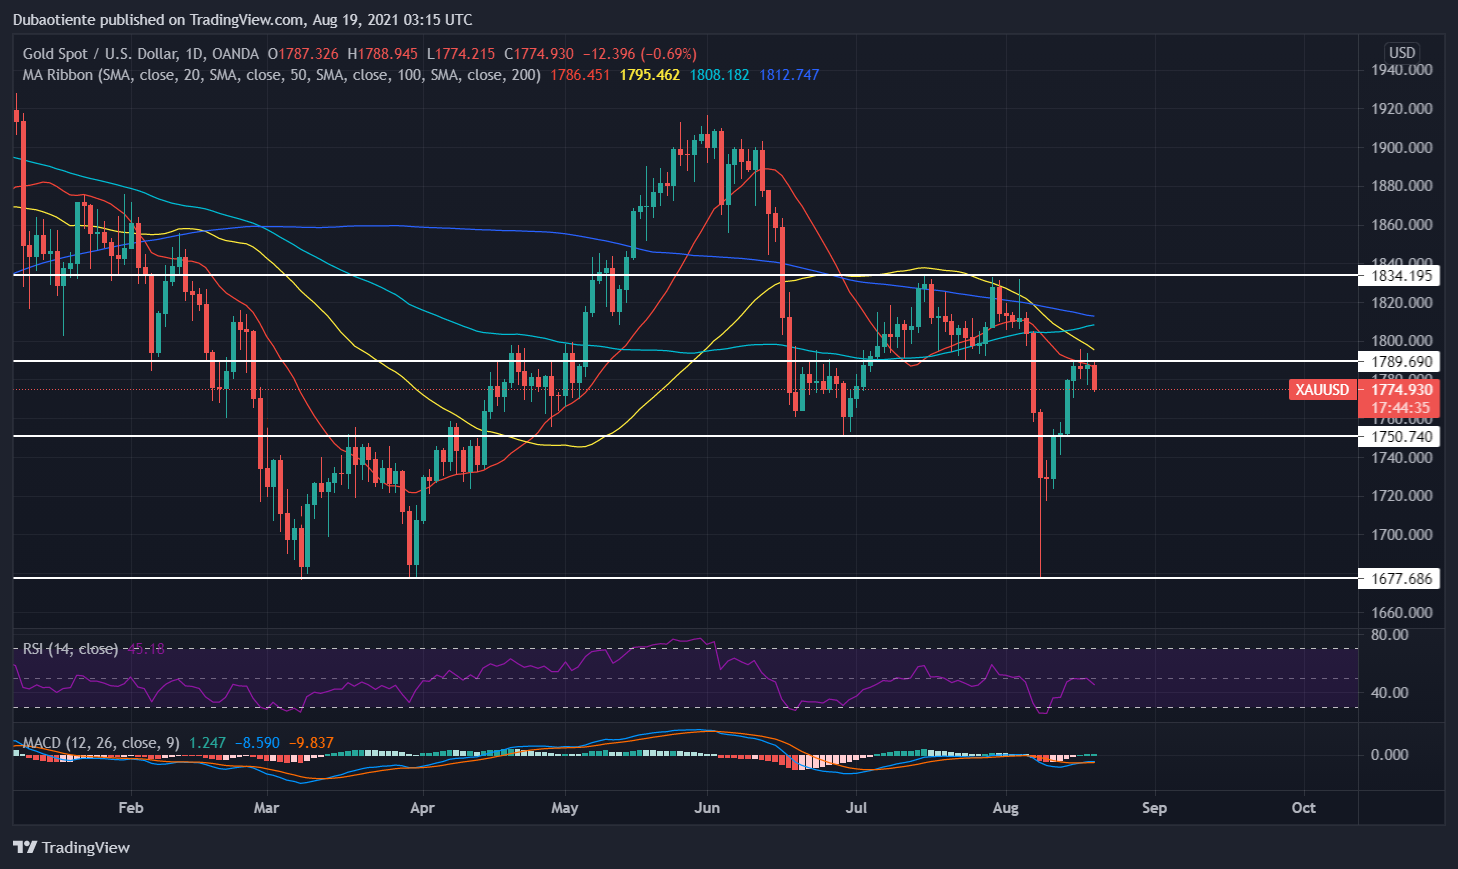
Task: Click the 1900.000 price axis label
Action: point(1401,148)
